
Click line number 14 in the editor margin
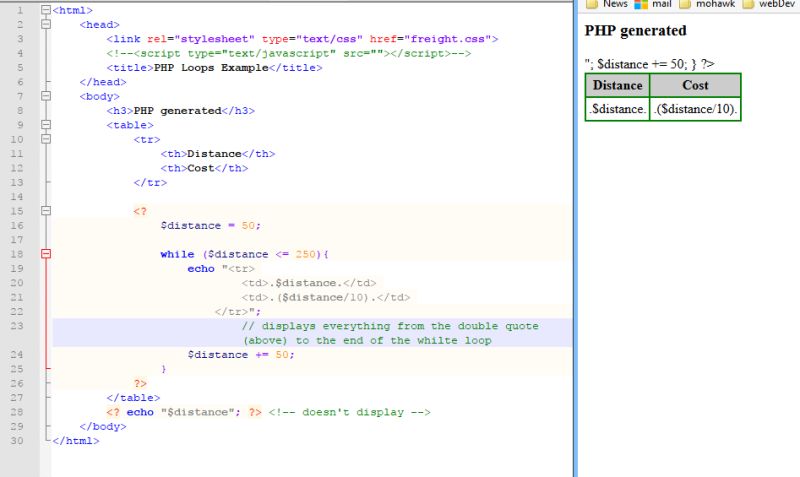tap(17, 196)
